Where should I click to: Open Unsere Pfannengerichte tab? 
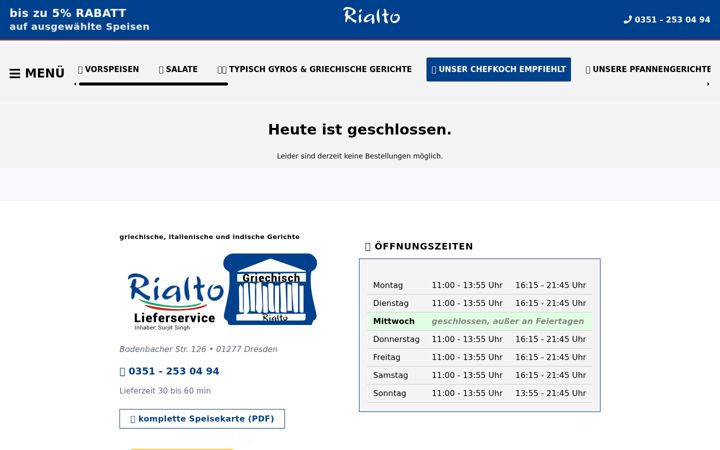[x=648, y=69]
